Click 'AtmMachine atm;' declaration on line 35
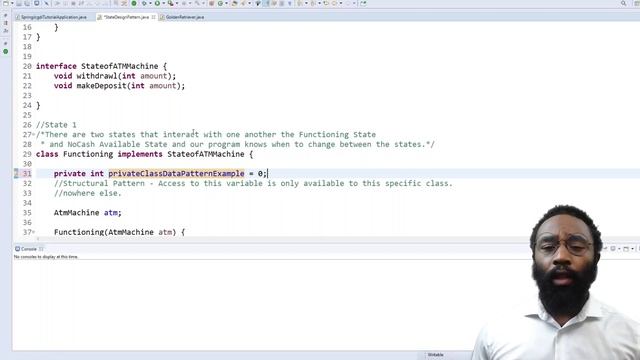Viewport: 640px width, 360px height. click(x=88, y=213)
